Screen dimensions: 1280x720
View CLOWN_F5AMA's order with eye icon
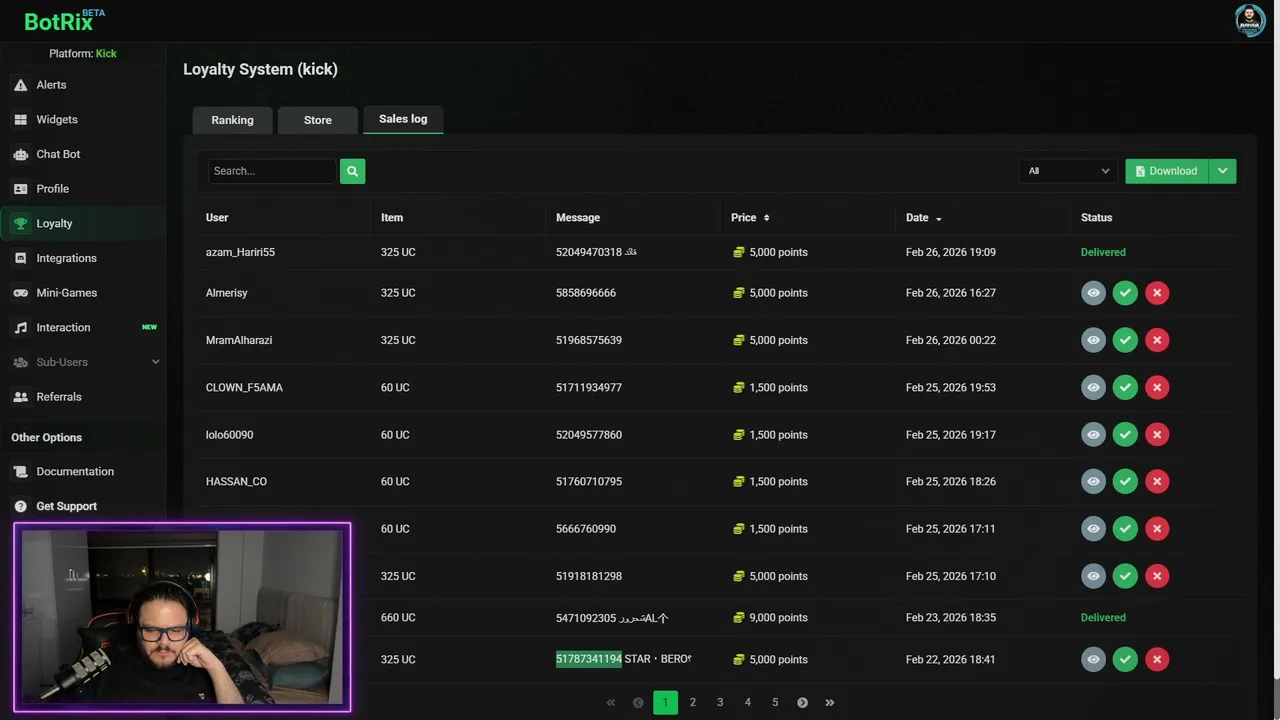[1093, 387]
